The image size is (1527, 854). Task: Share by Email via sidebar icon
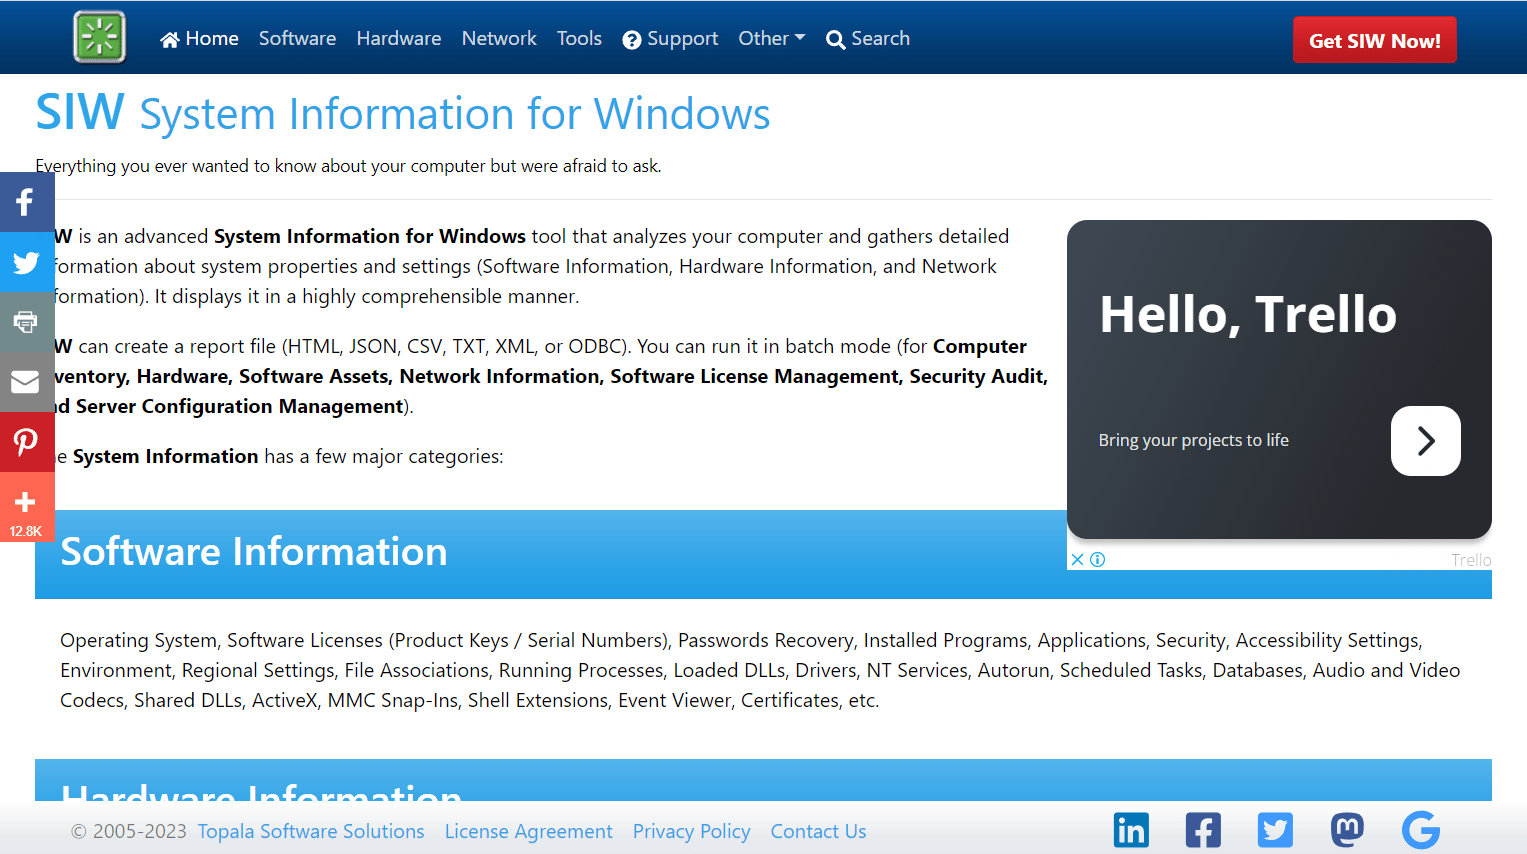(26, 382)
